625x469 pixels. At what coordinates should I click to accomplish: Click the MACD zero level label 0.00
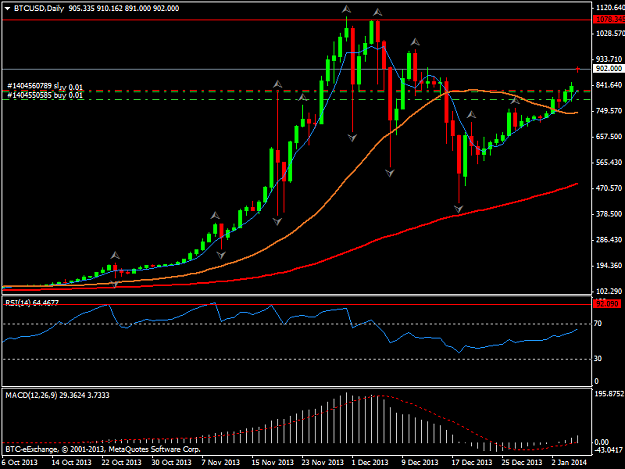click(x=601, y=442)
